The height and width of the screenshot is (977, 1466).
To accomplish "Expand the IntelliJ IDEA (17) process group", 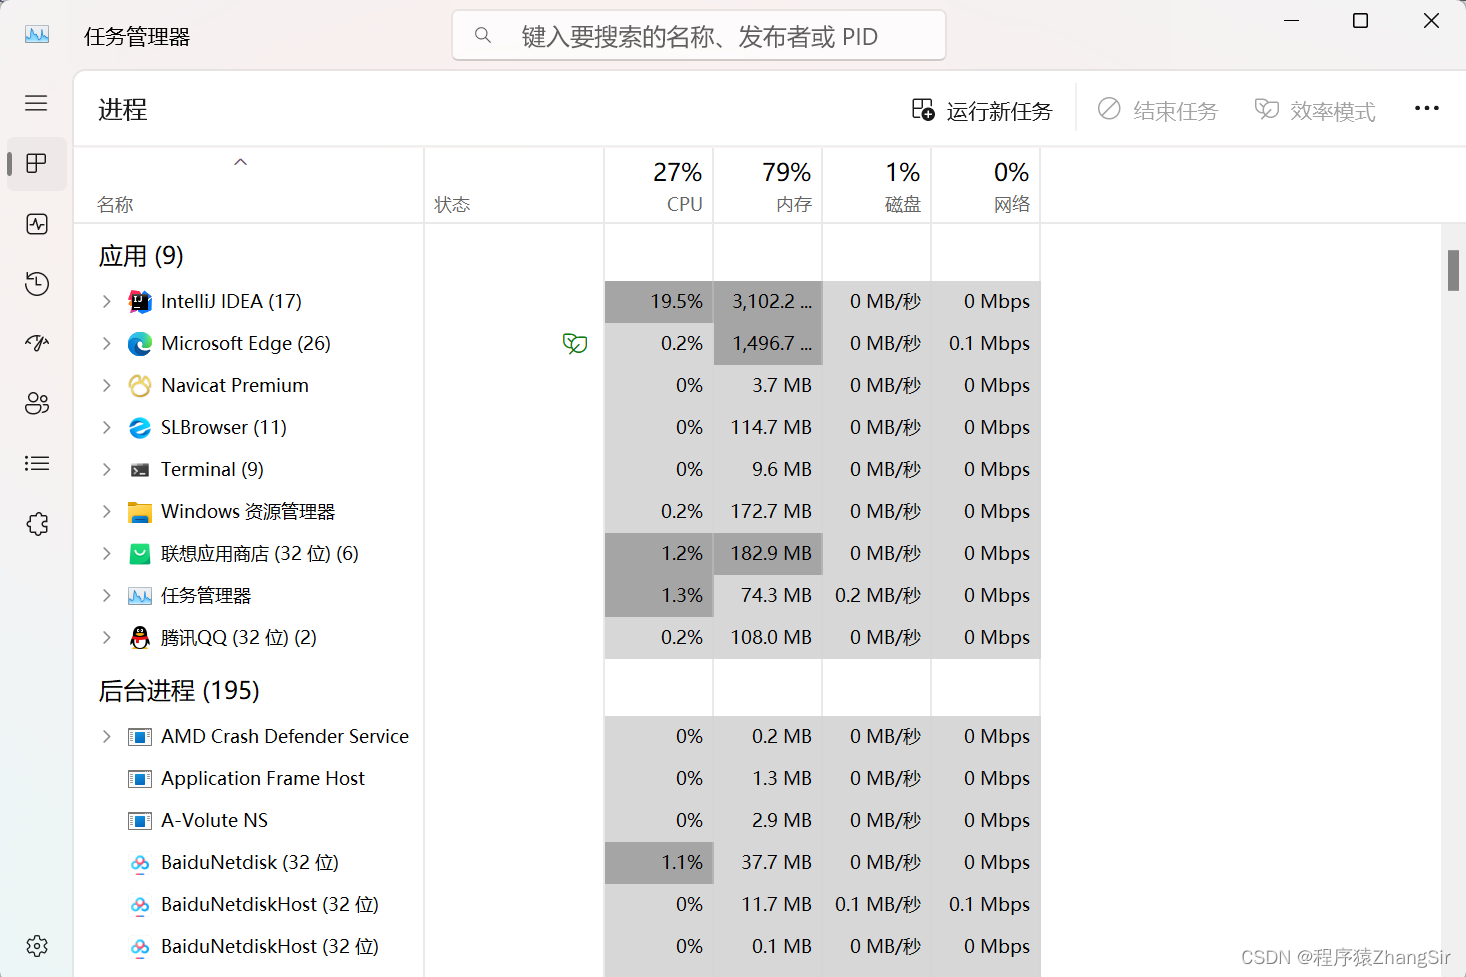I will point(107,301).
